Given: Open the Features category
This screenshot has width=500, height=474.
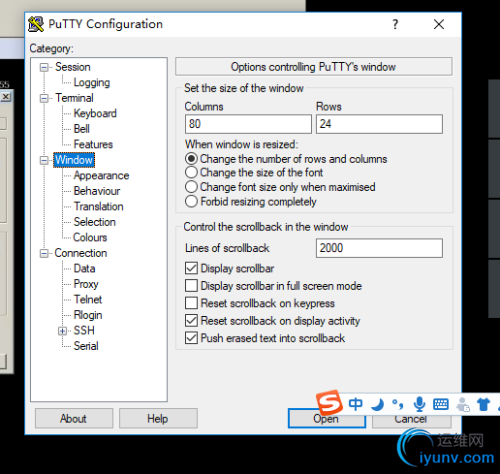Looking at the screenshot, I should coord(93,144).
